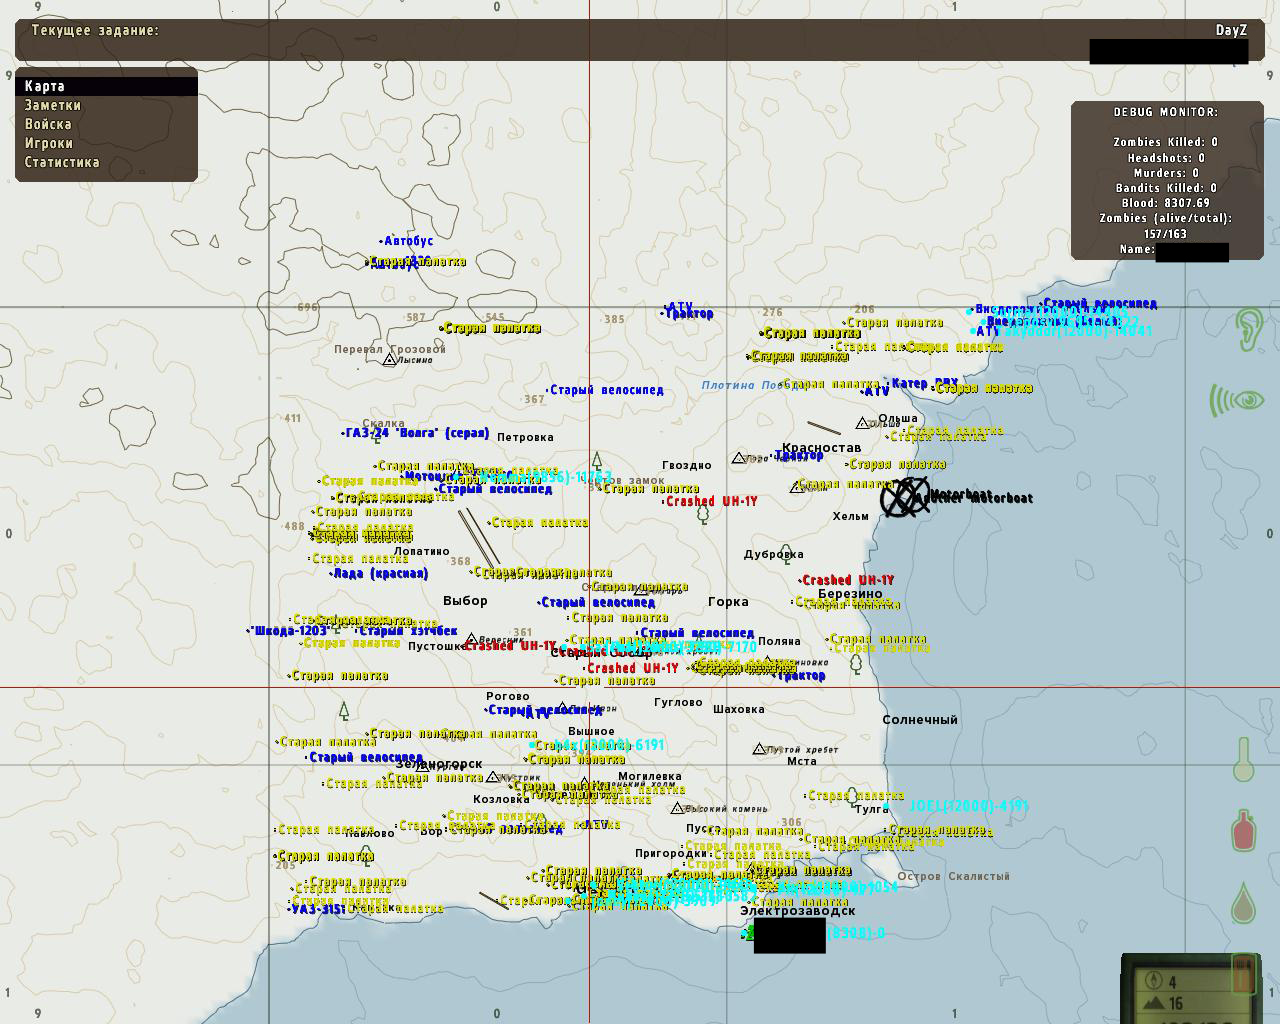Click the Солнечный town label
1280x1024 pixels.
(920, 720)
